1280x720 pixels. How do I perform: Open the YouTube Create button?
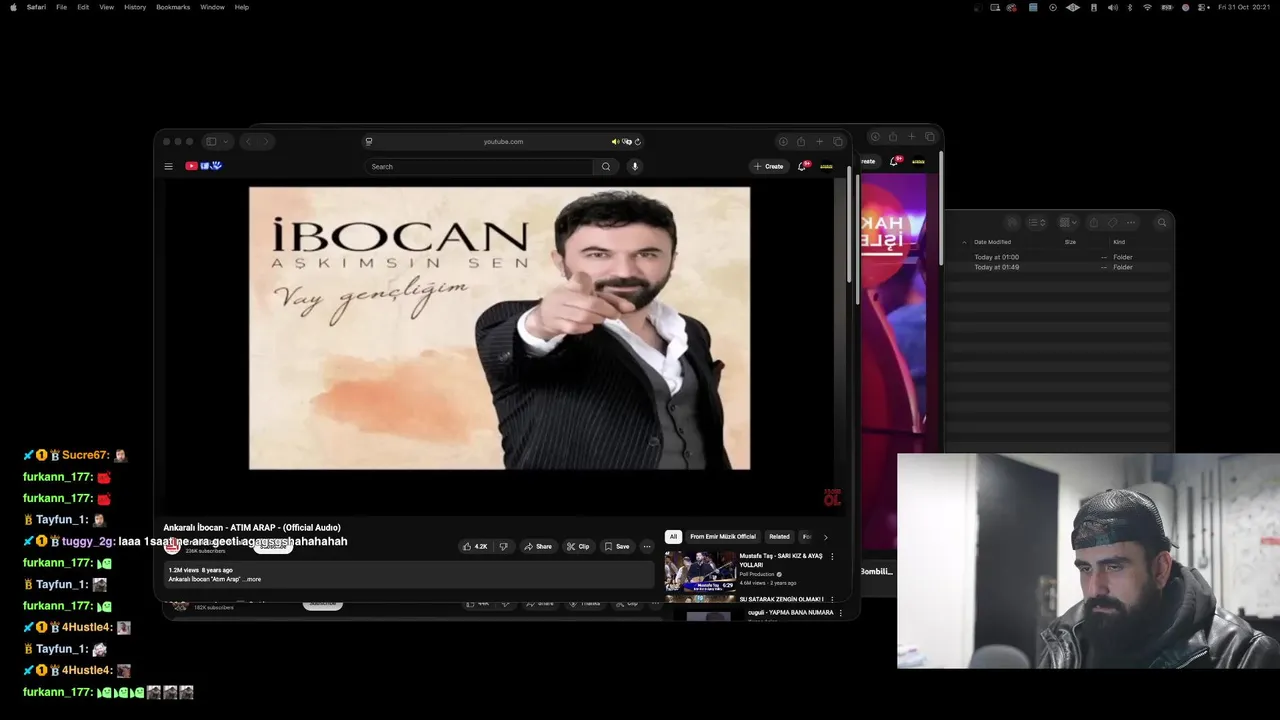click(x=769, y=166)
